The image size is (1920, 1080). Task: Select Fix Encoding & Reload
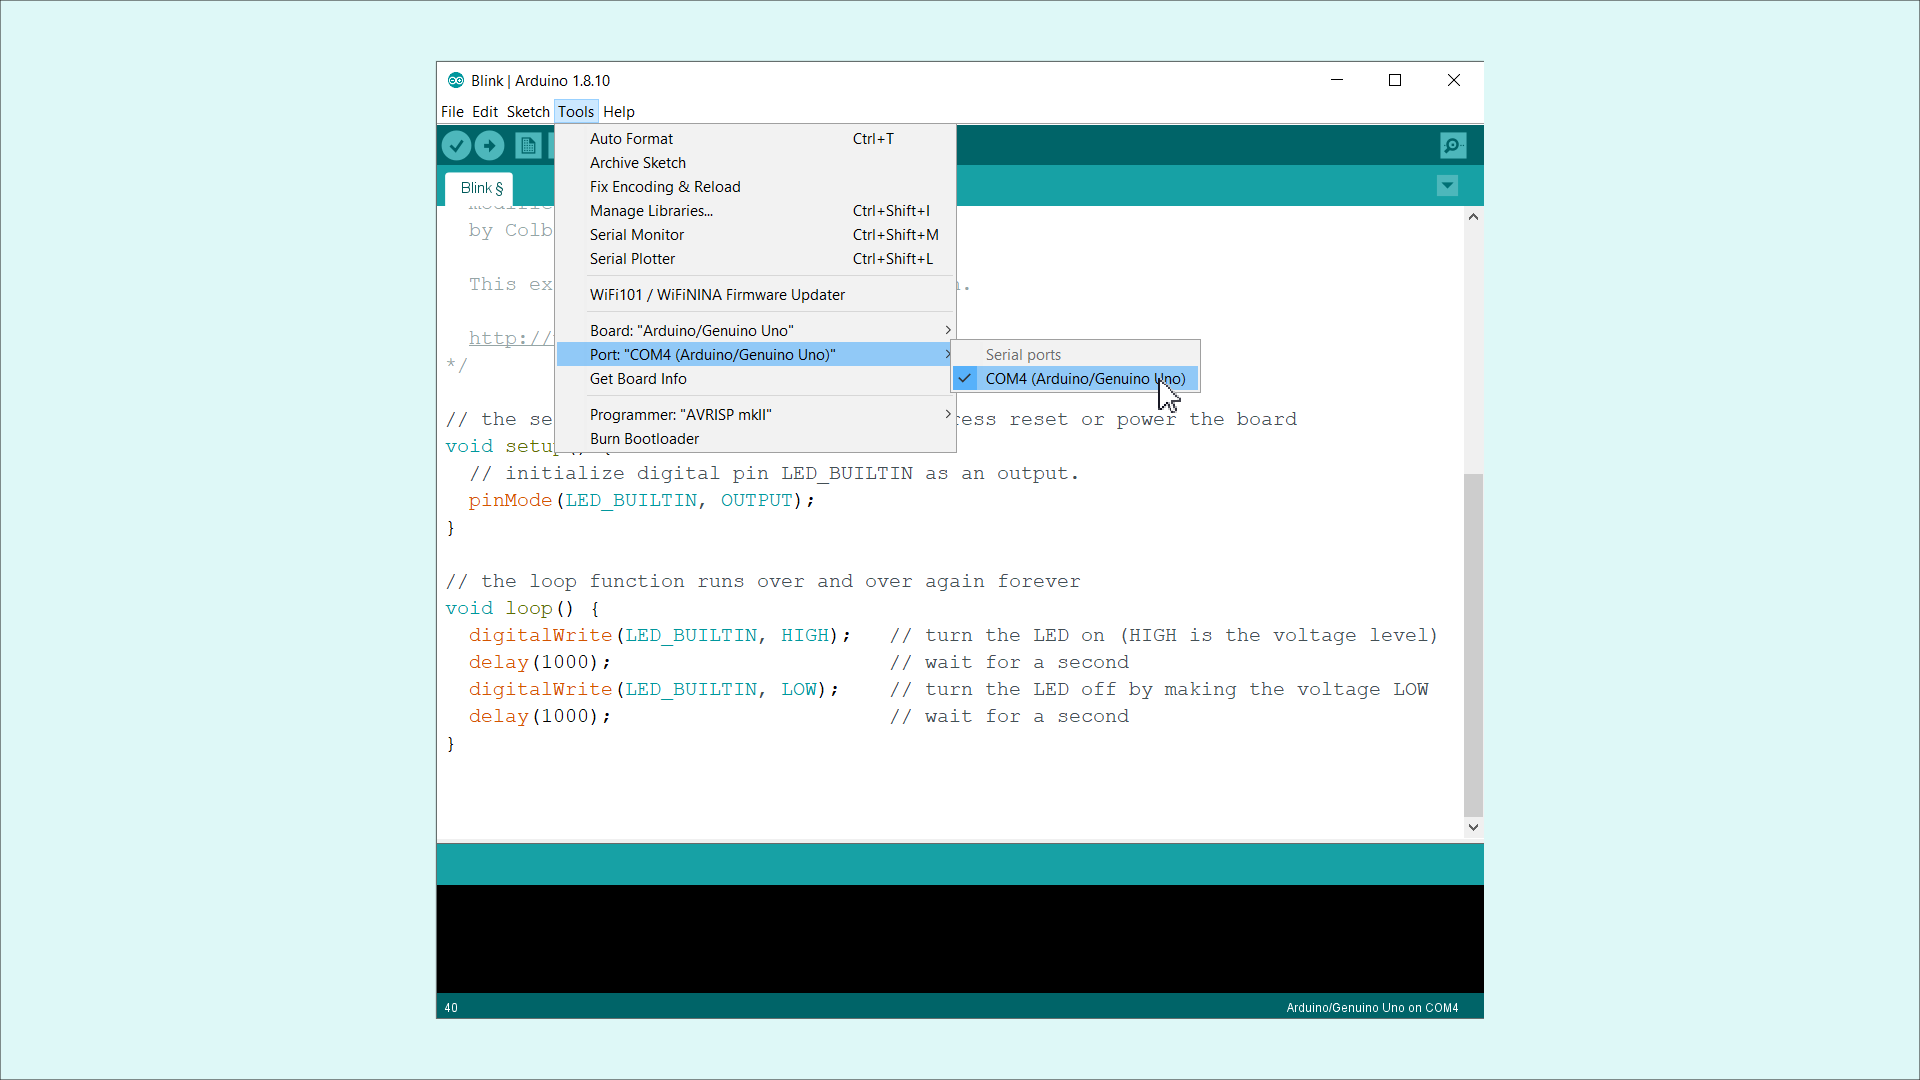coord(755,187)
